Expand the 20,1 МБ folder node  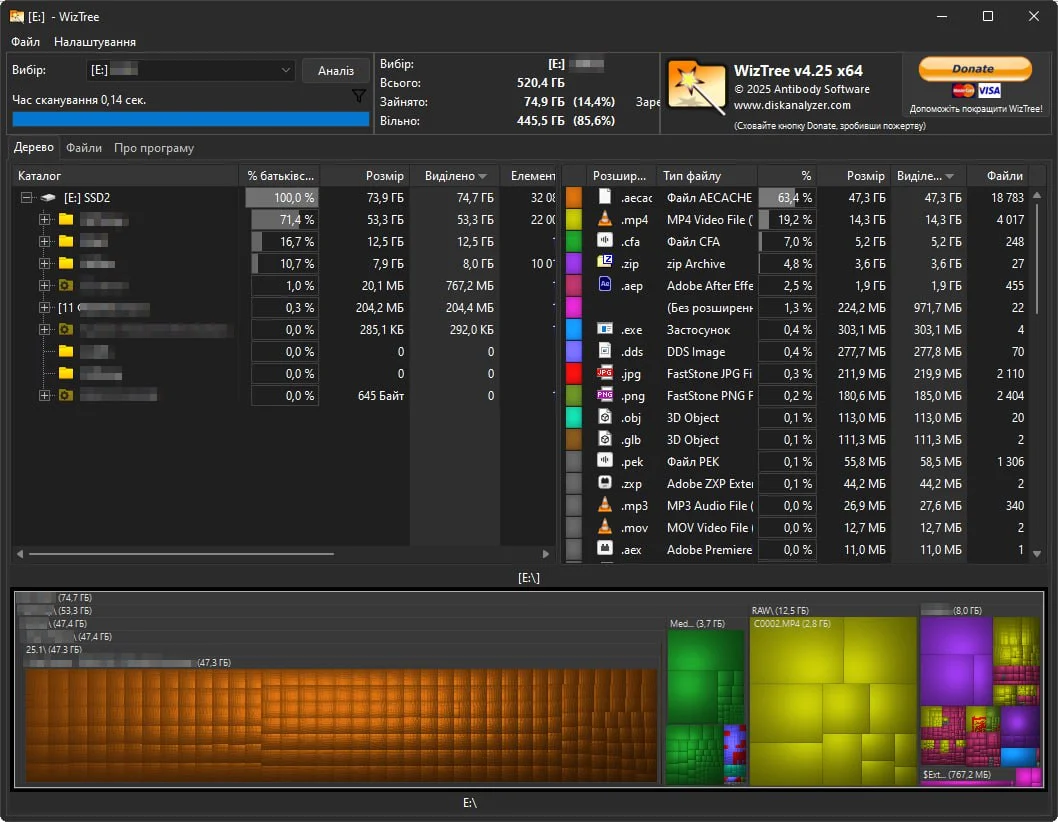pos(45,285)
